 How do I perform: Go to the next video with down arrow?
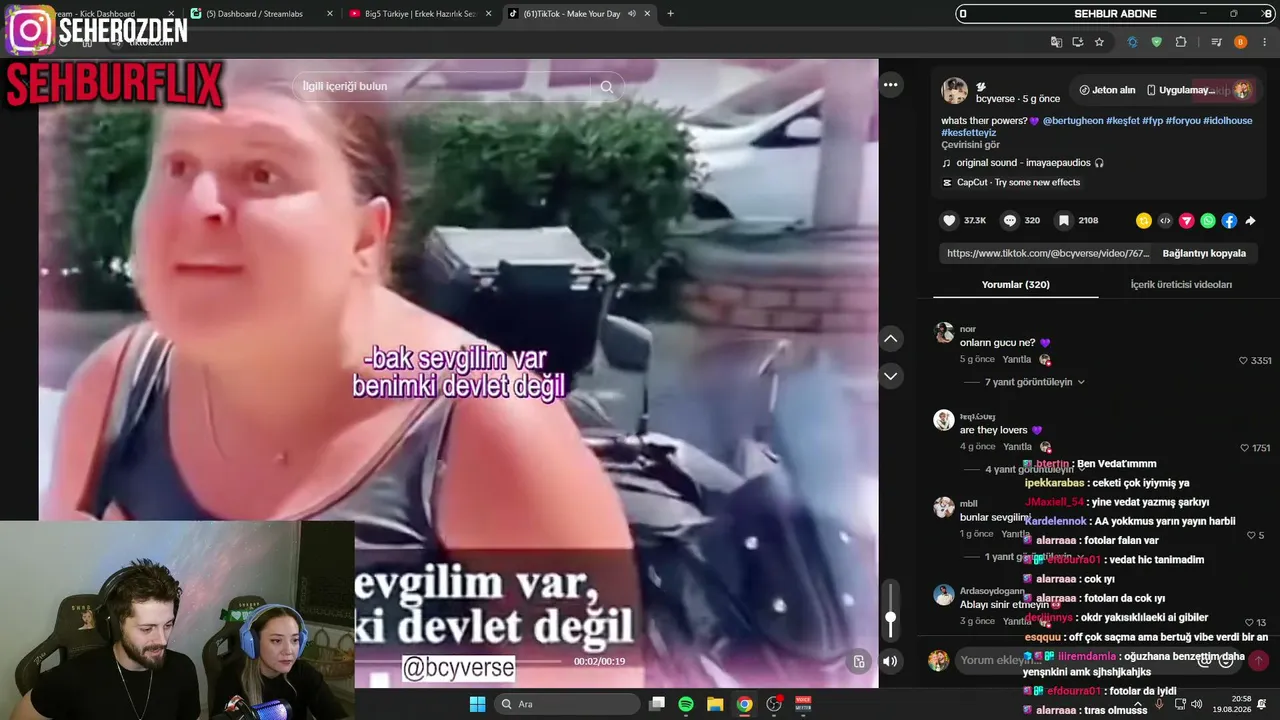click(891, 376)
